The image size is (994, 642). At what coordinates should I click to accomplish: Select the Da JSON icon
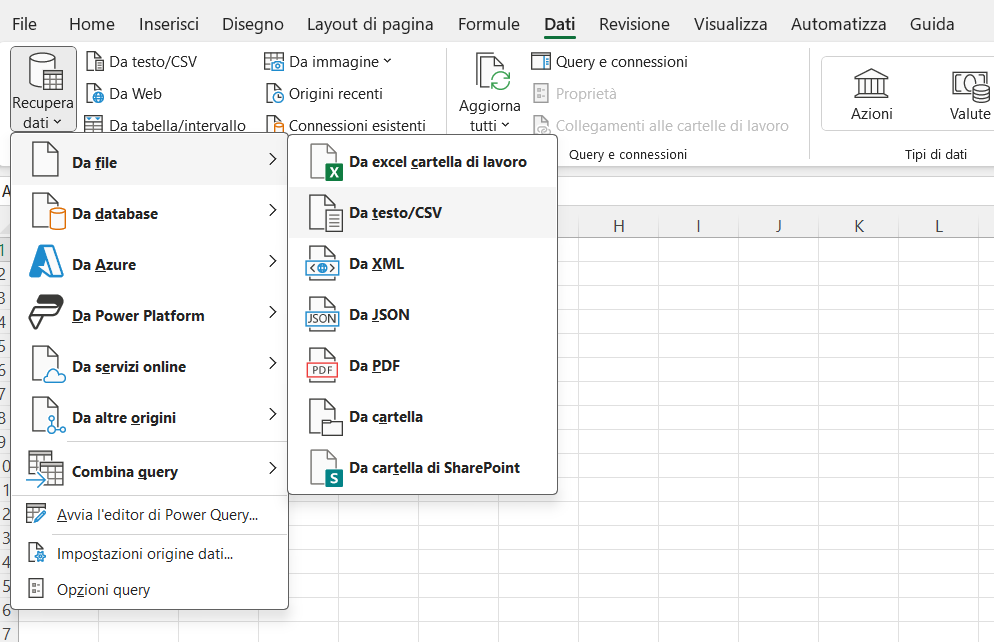(322, 316)
